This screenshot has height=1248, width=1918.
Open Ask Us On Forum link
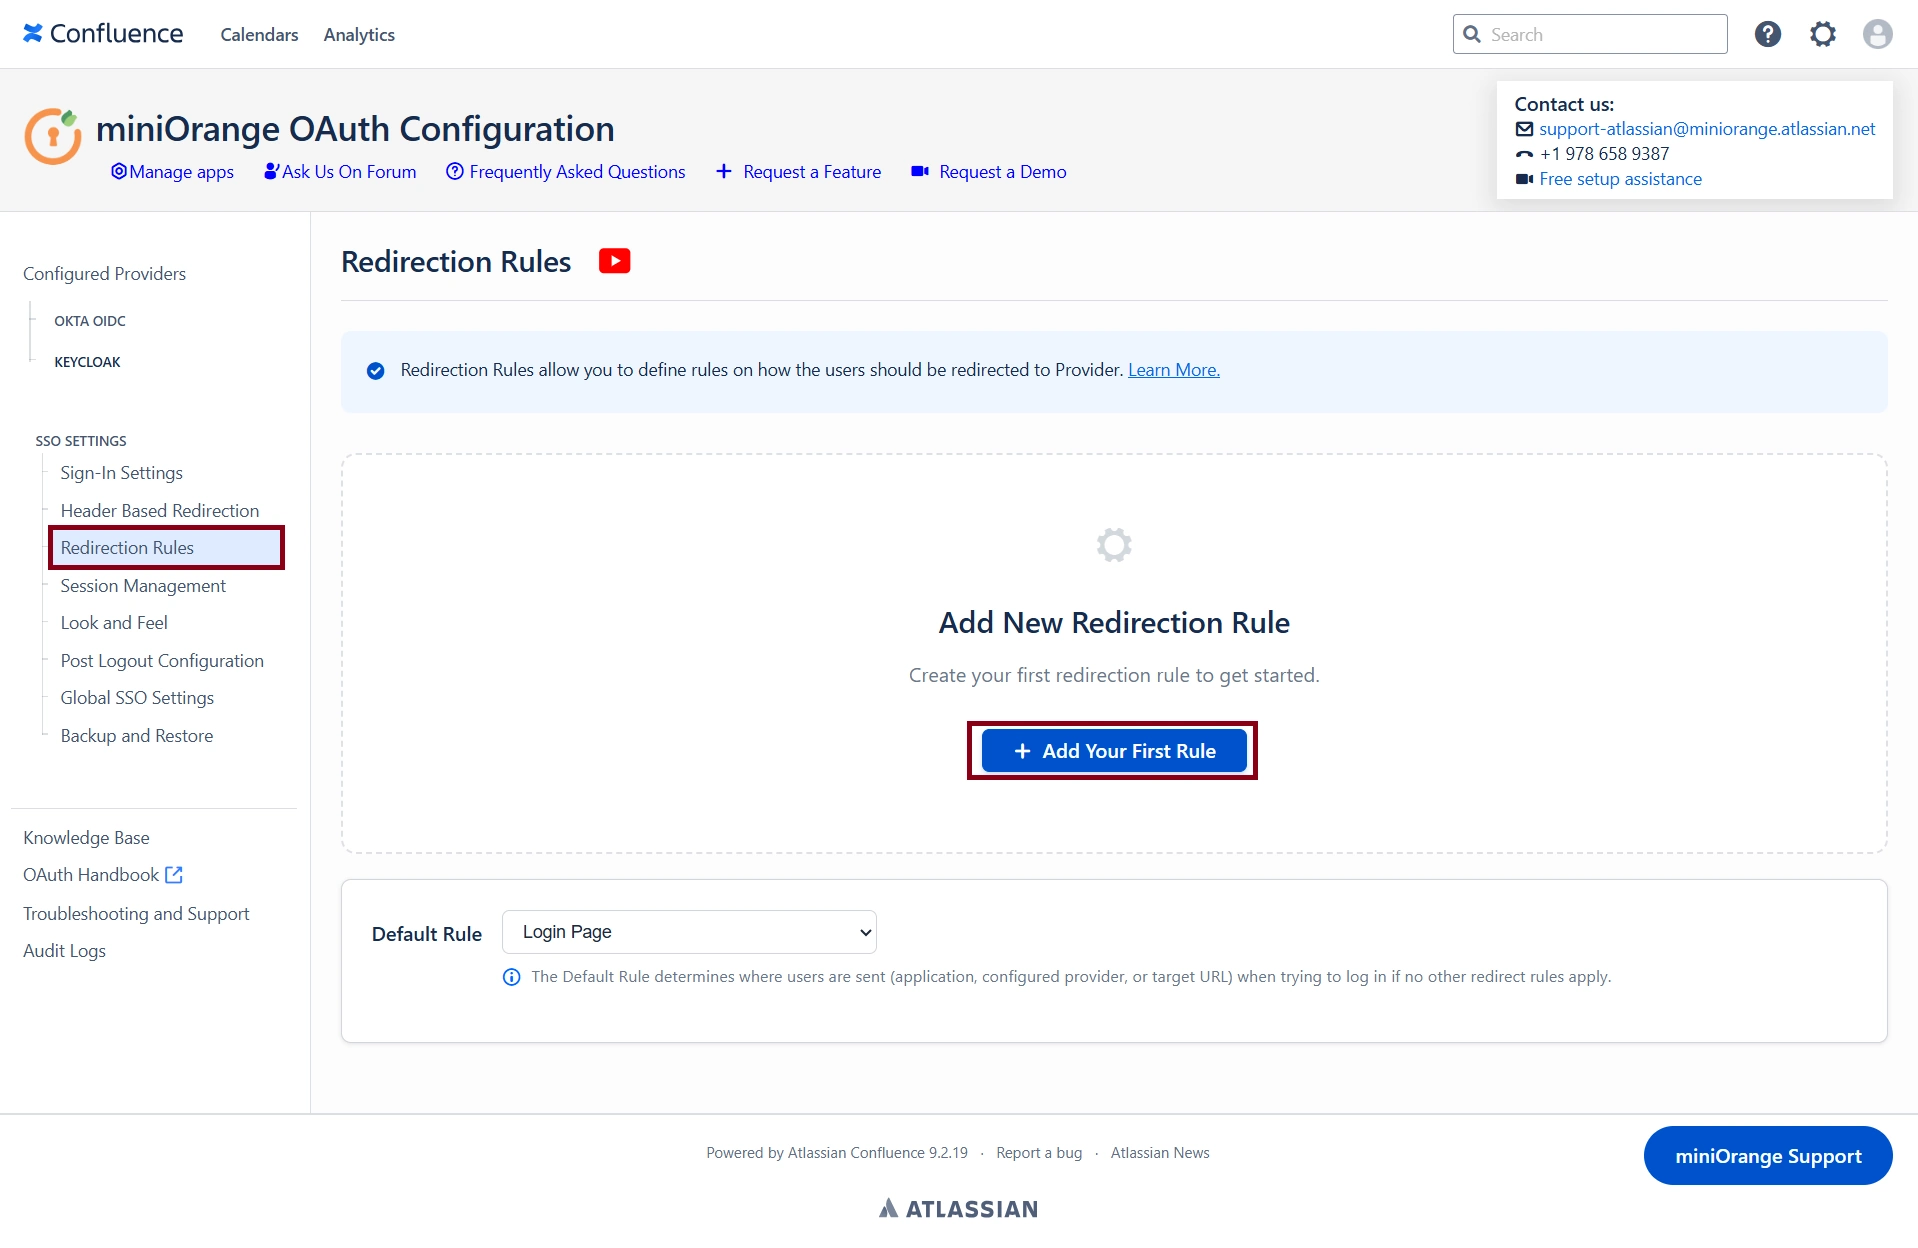340,172
